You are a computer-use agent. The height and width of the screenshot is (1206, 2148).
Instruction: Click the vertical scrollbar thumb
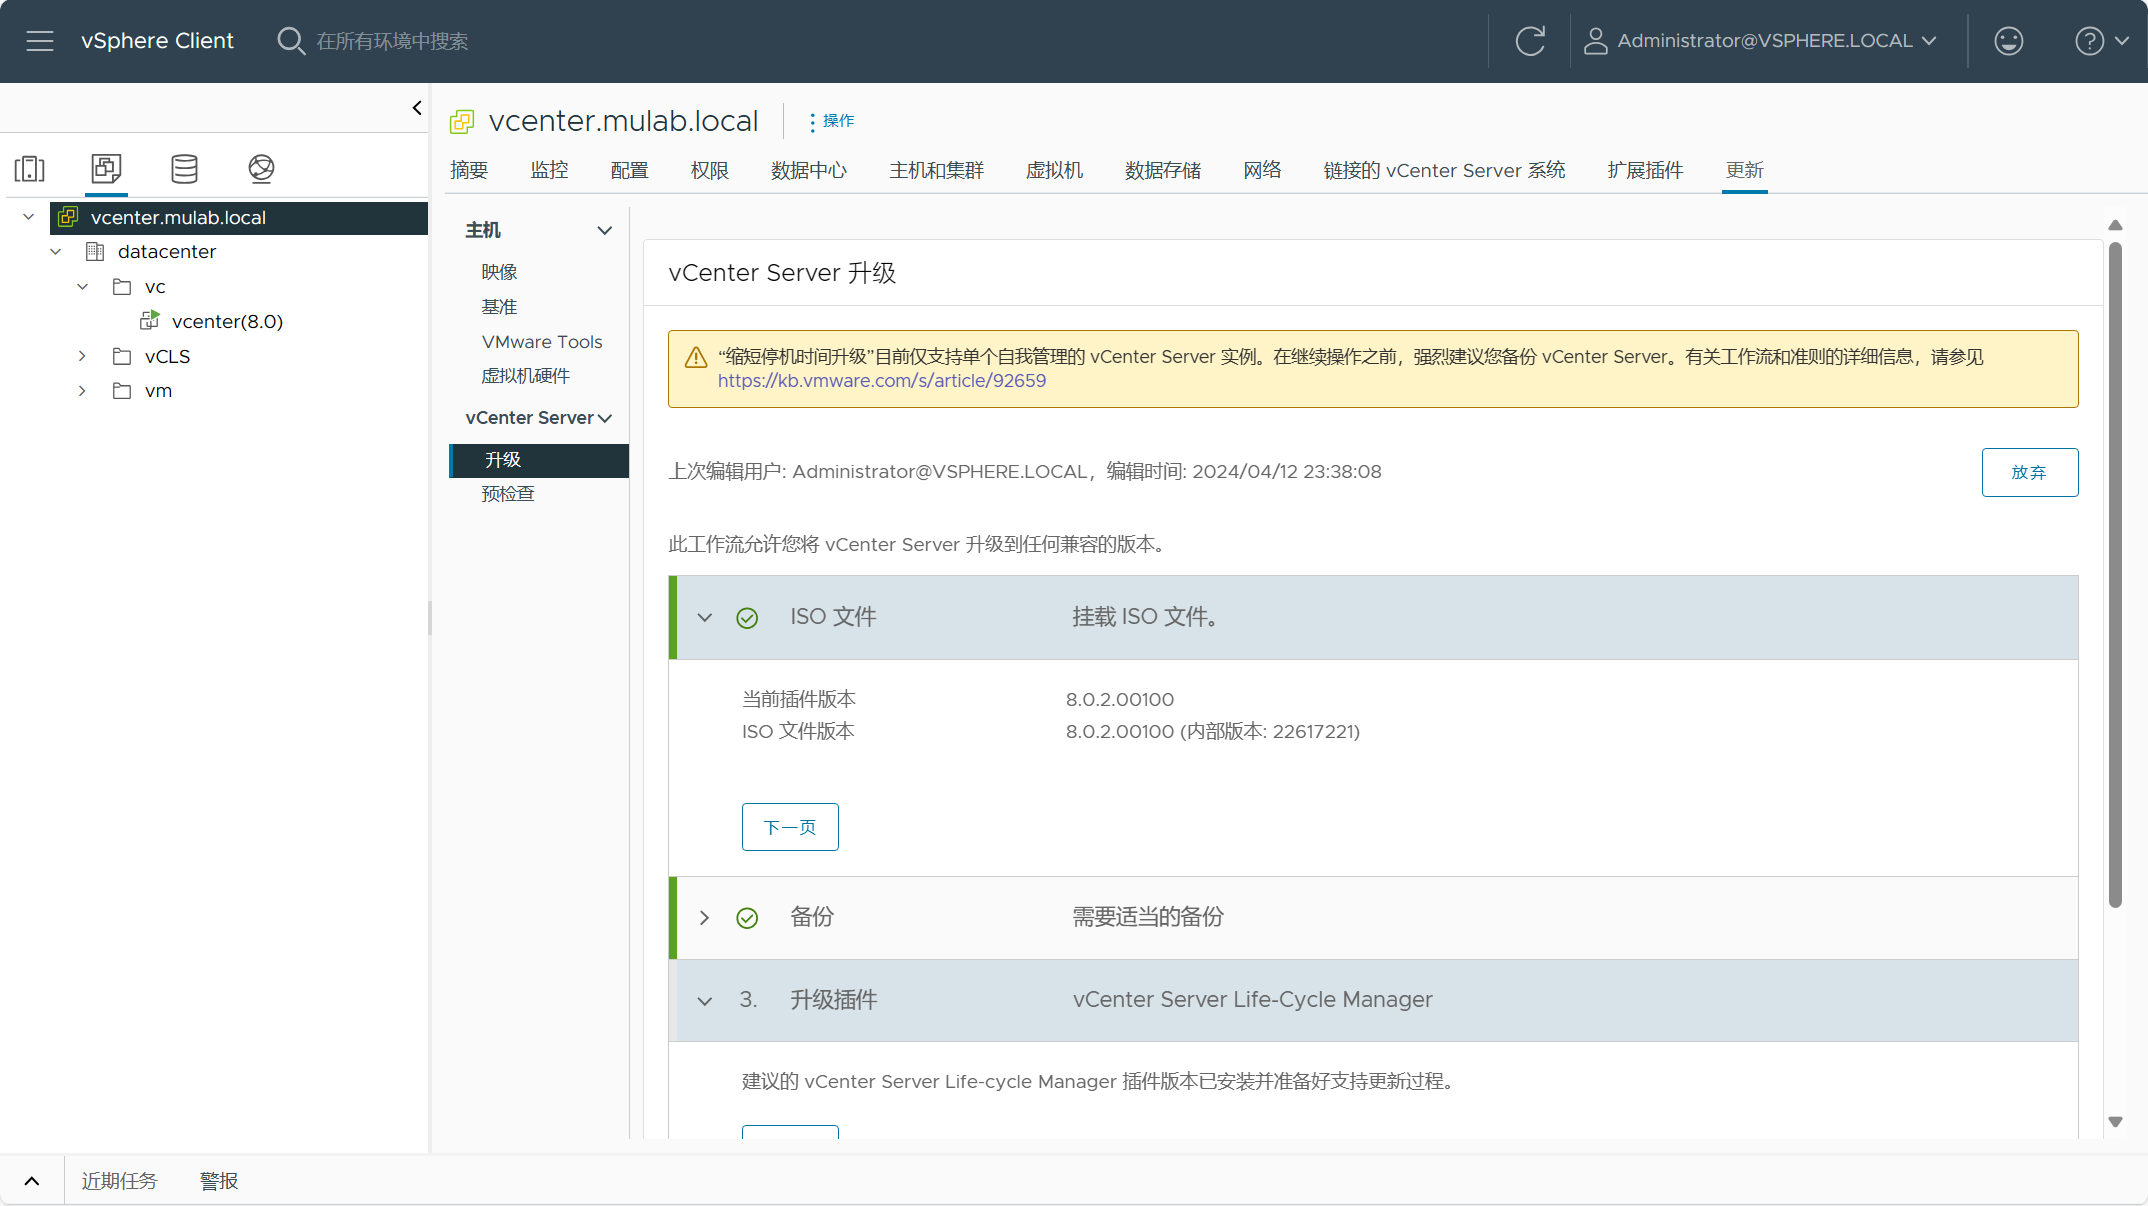[2115, 575]
